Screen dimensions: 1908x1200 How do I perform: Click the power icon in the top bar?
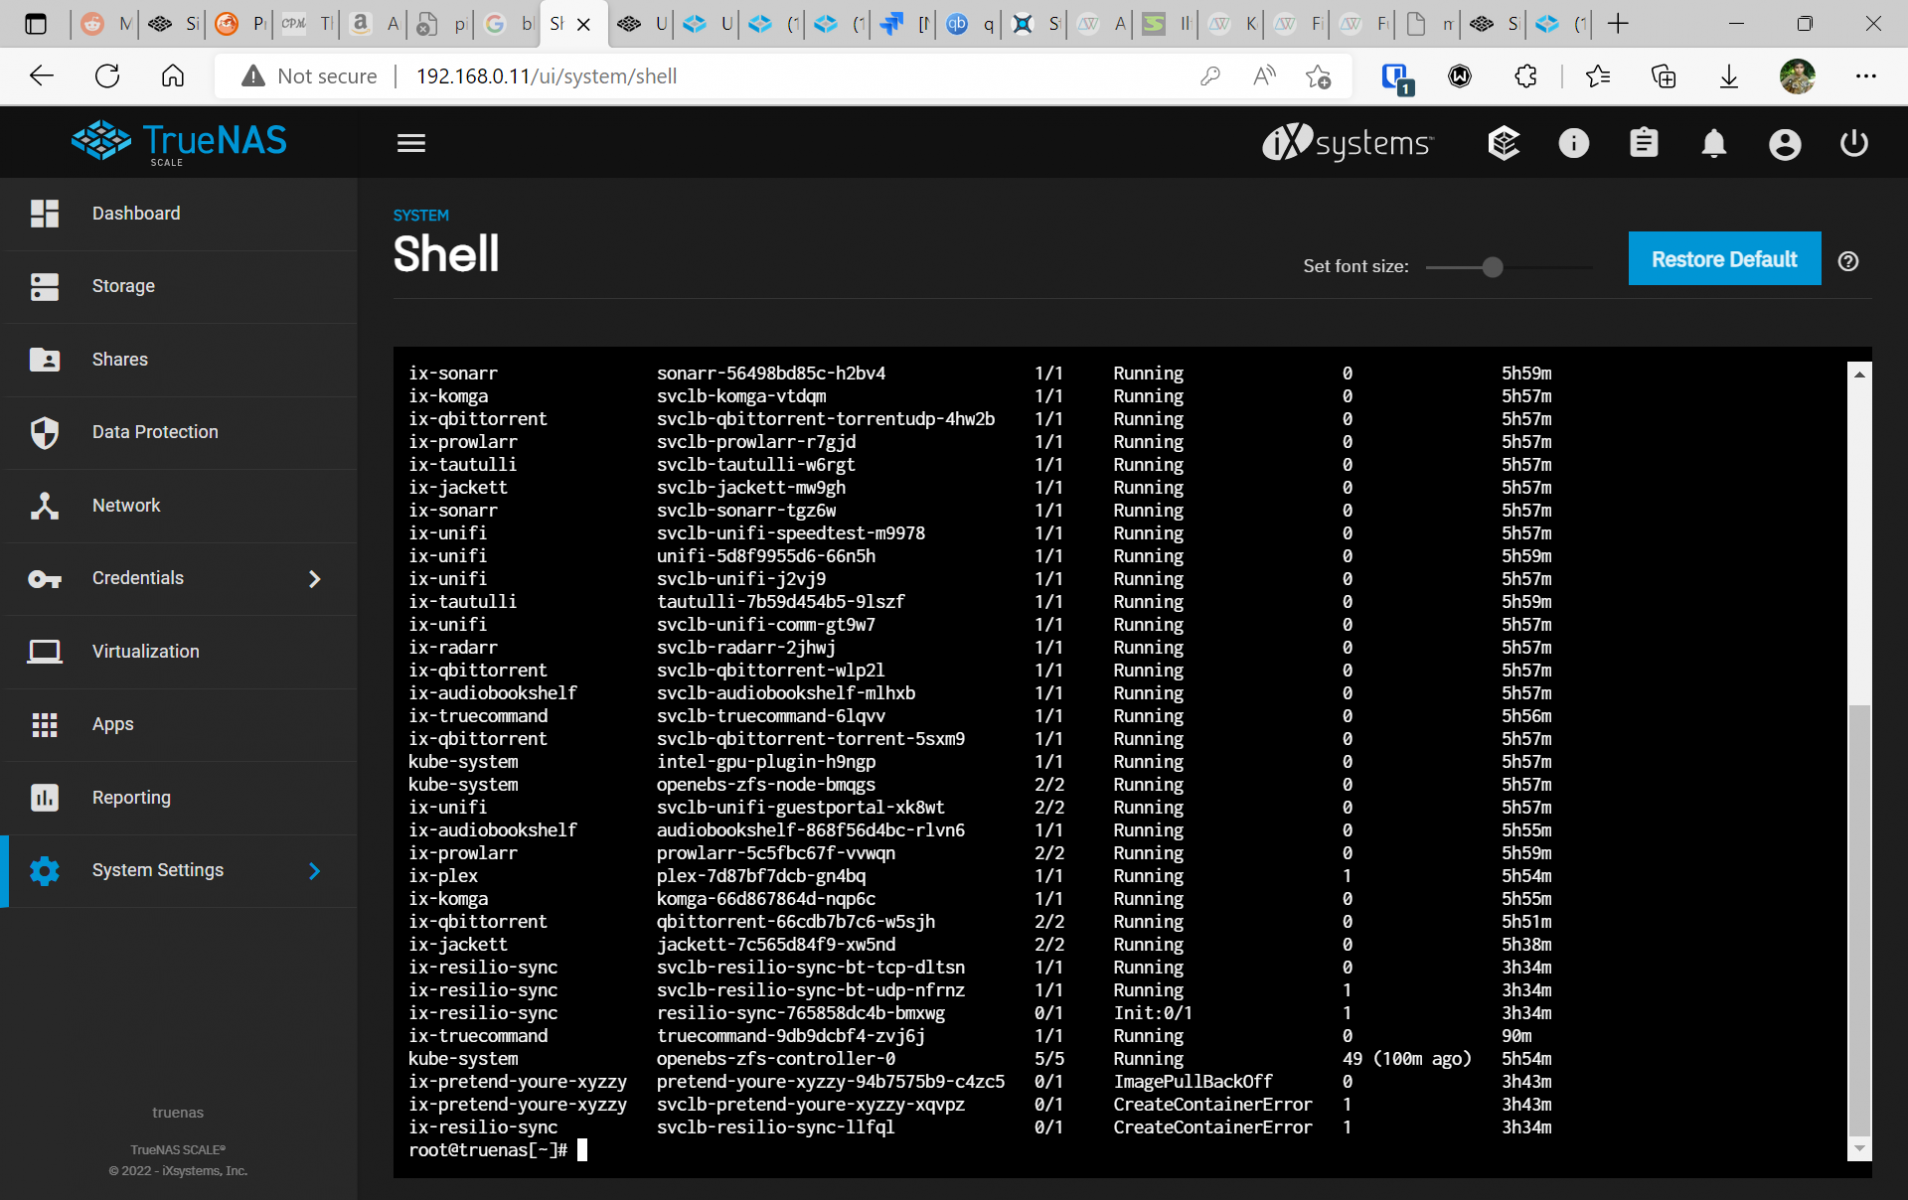click(1854, 143)
